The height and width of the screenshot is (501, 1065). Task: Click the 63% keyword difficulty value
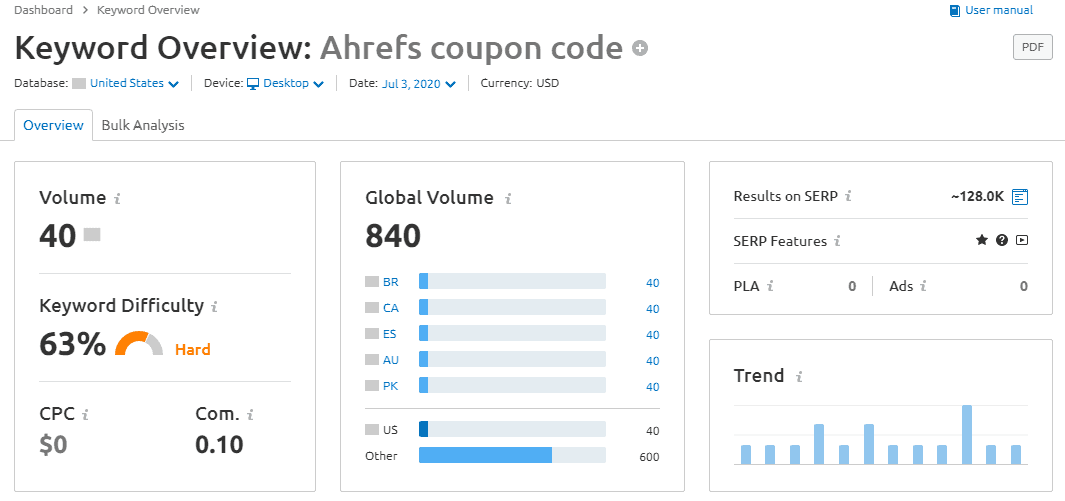coord(73,344)
